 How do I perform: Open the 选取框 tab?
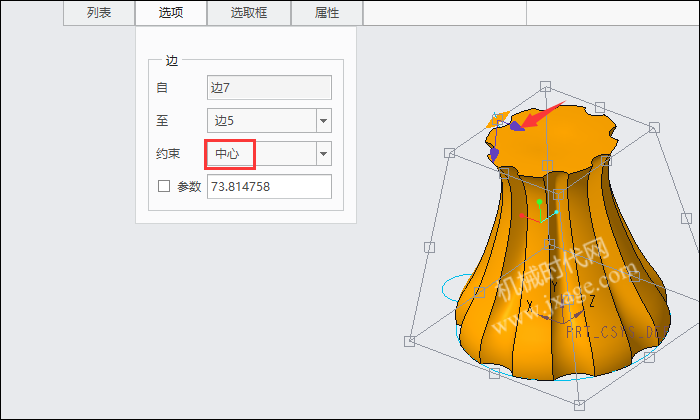click(x=249, y=13)
